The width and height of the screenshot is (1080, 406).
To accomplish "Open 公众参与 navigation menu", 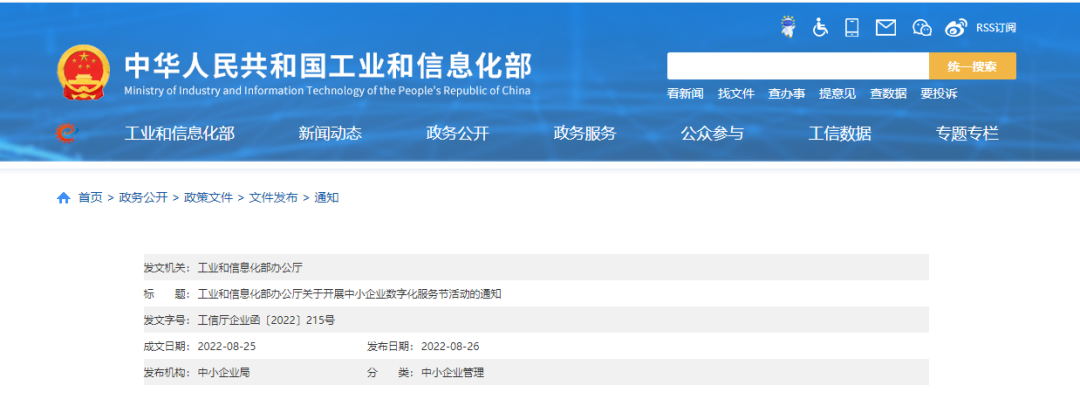I will click(x=712, y=133).
